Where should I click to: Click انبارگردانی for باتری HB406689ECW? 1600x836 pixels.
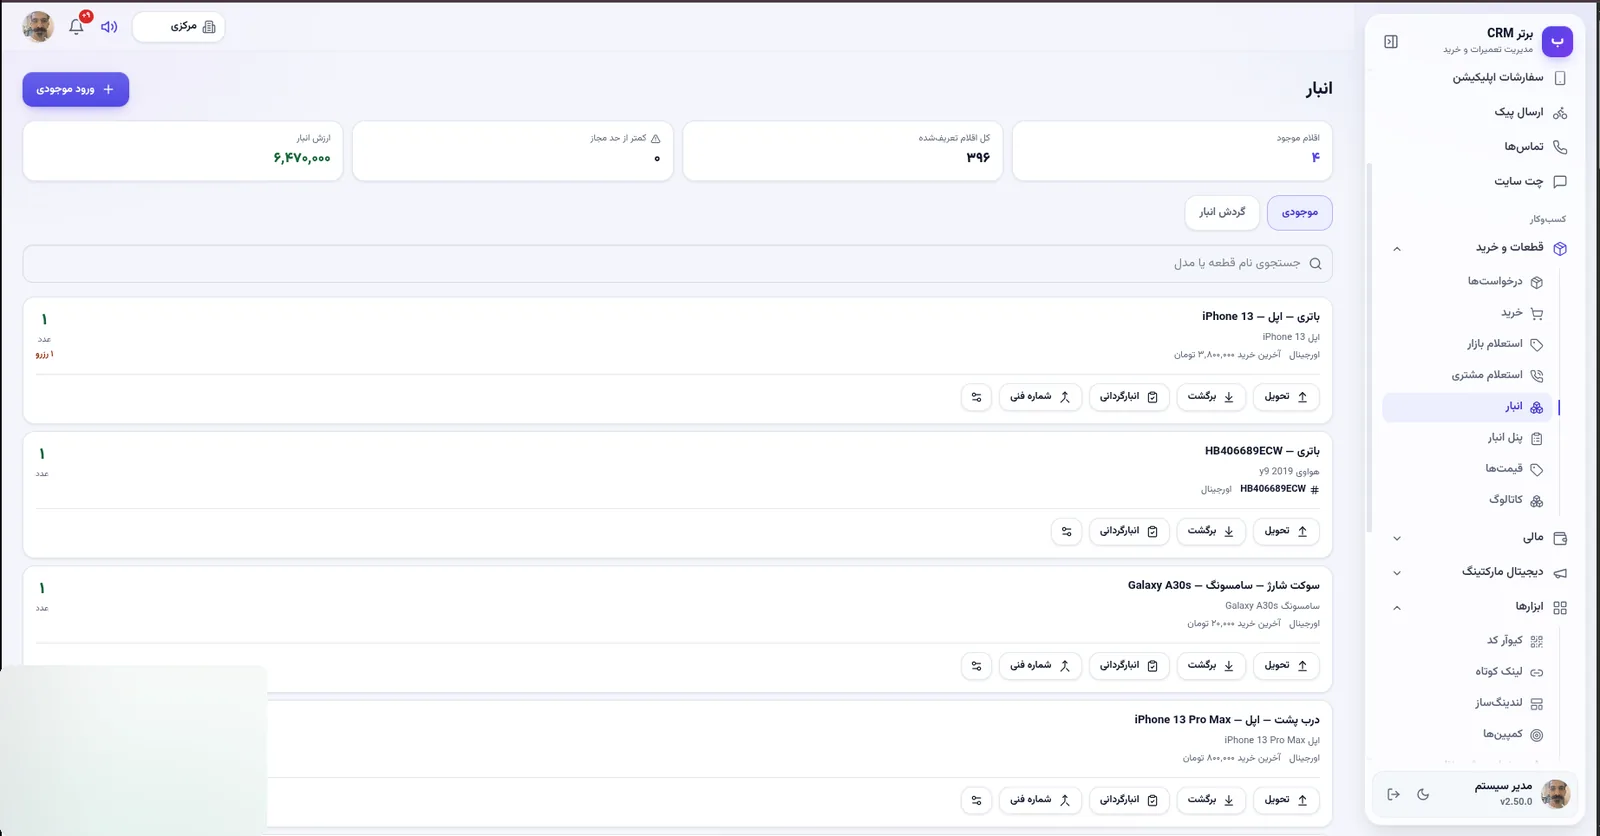1129,531
